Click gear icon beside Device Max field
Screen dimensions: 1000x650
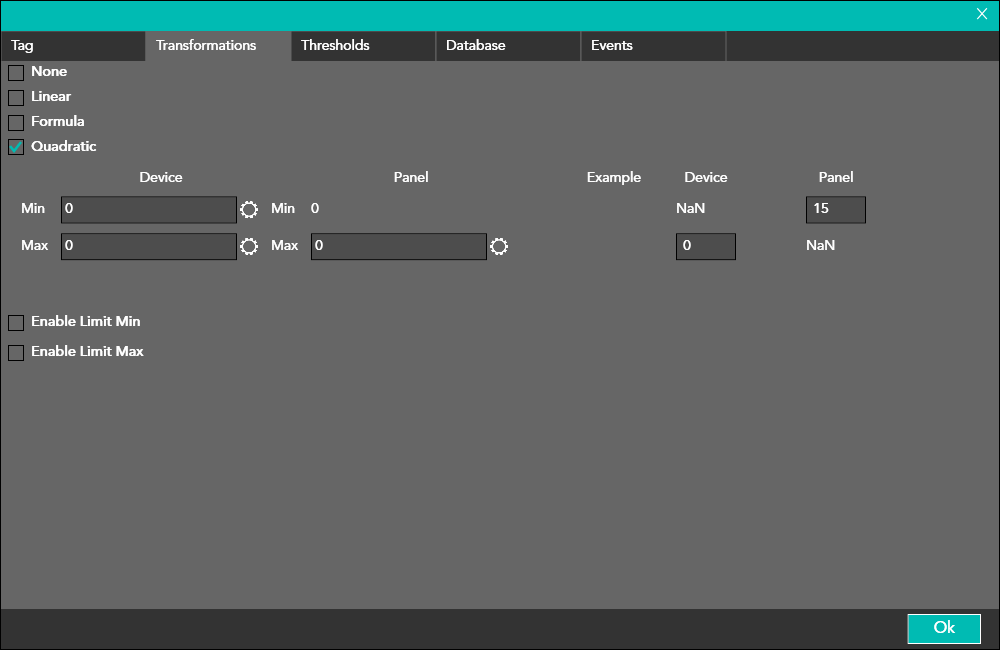[249, 246]
